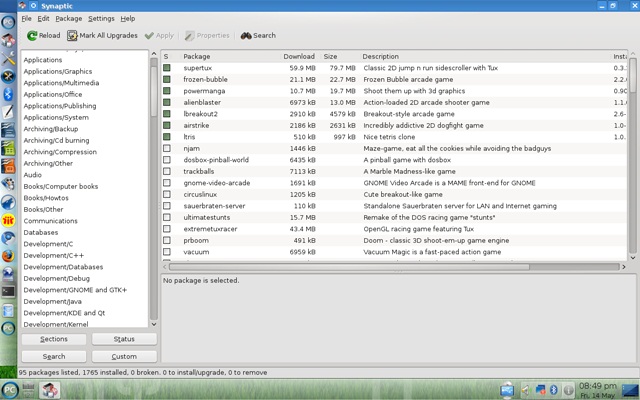Screen dimensions: 640x400
Task: Mark the vacuum package checkbox
Action: tap(167, 251)
